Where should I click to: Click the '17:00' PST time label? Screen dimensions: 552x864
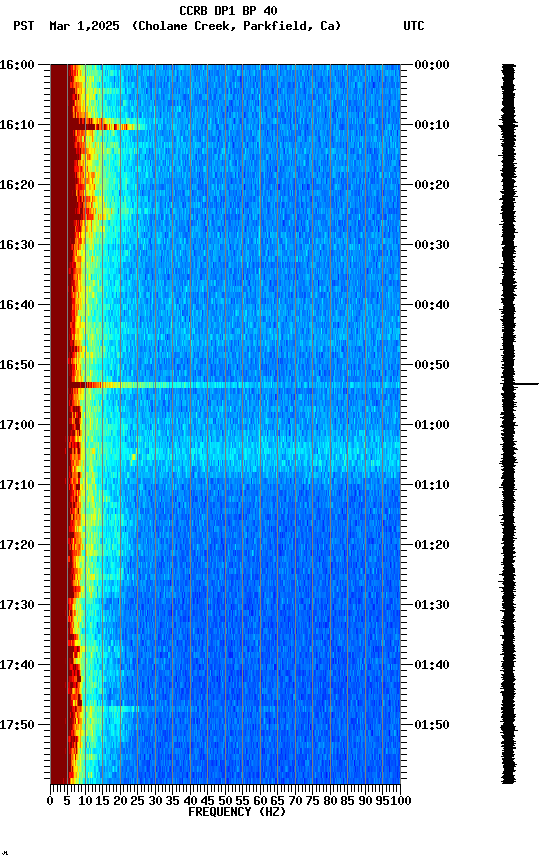17,425
